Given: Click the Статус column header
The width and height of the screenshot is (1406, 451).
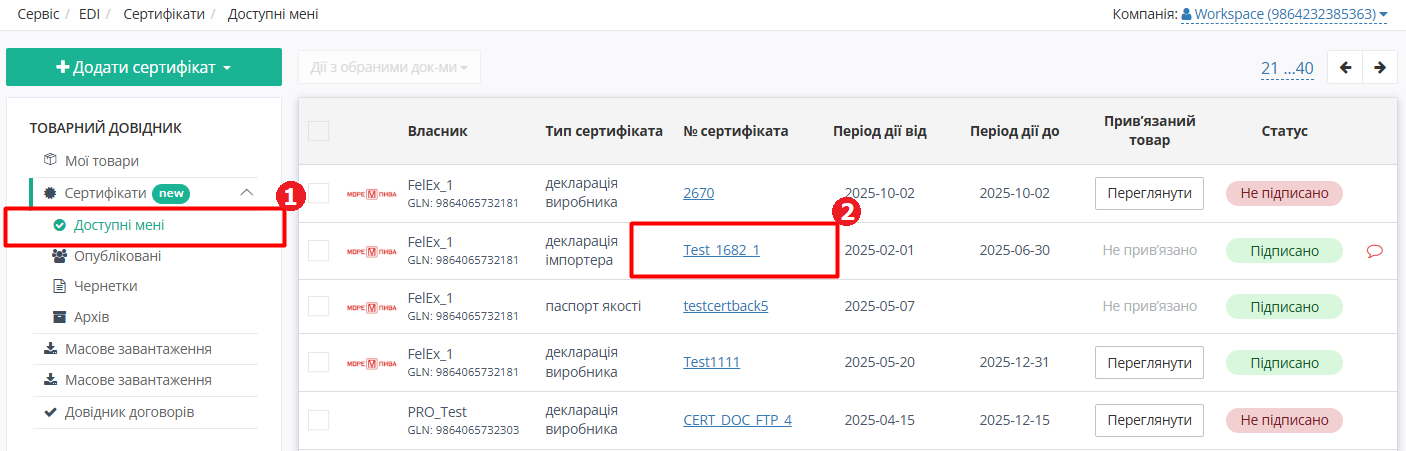Looking at the screenshot, I should 1284,131.
